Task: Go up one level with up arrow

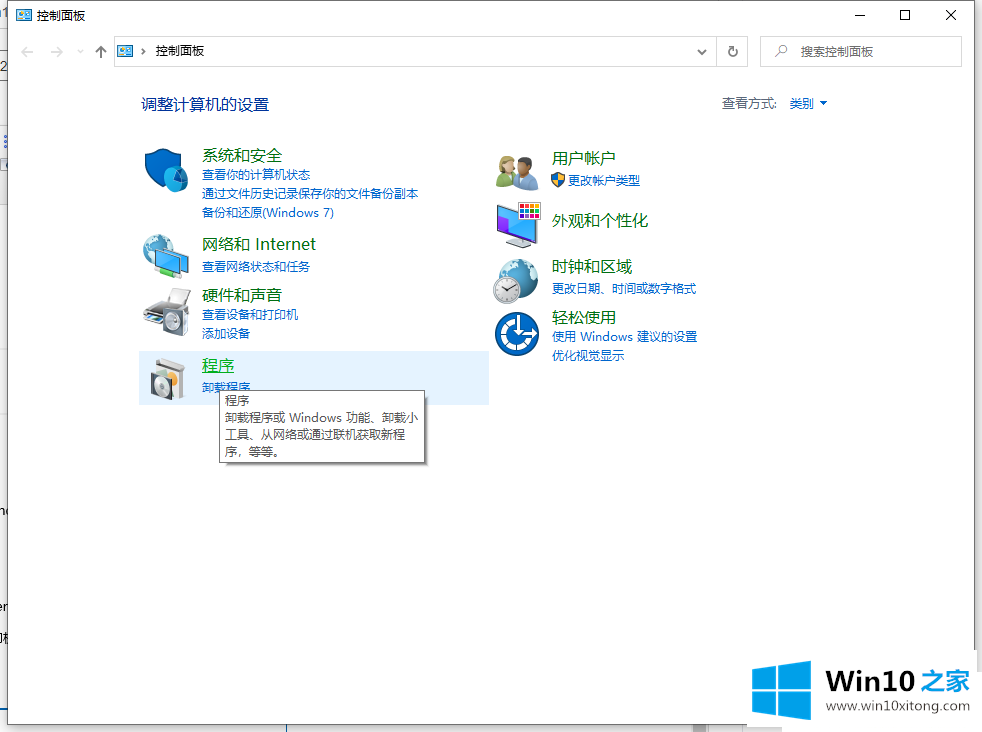Action: click(x=101, y=52)
